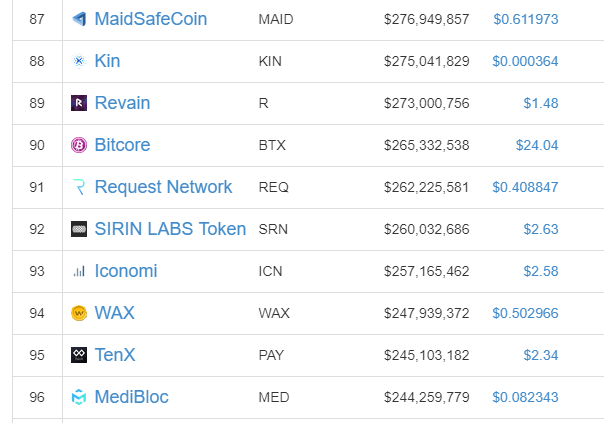604x423 pixels.
Task: Select the Revain market cap cell
Action: pos(426,103)
